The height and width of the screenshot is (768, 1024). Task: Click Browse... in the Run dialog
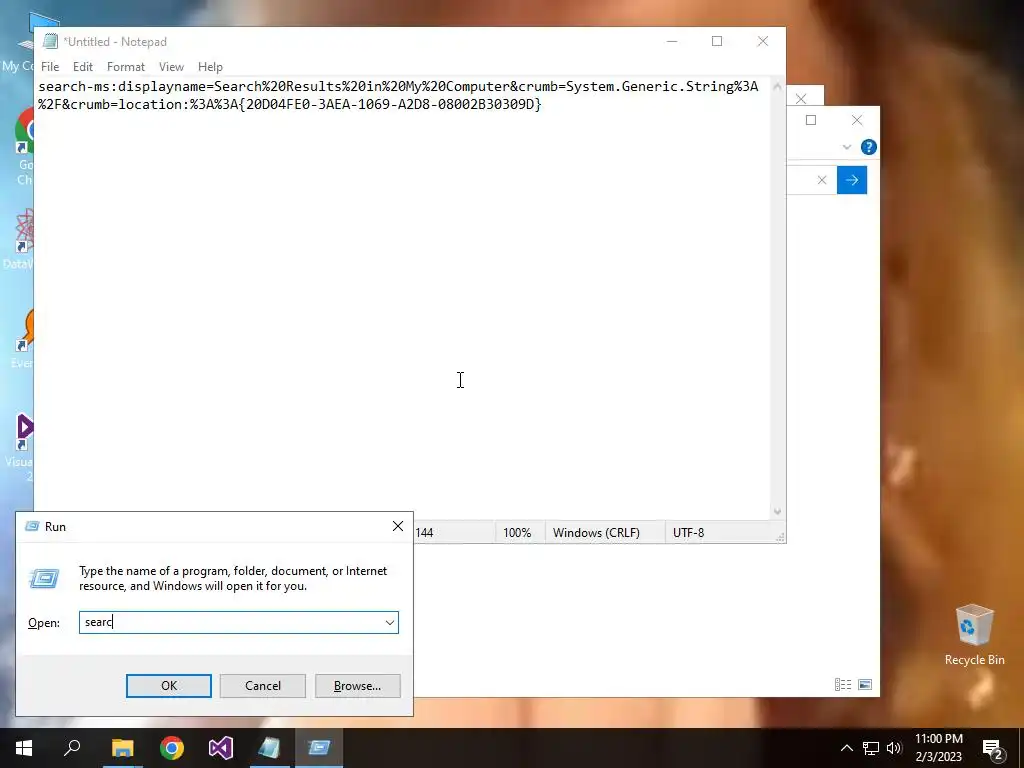[x=357, y=686]
